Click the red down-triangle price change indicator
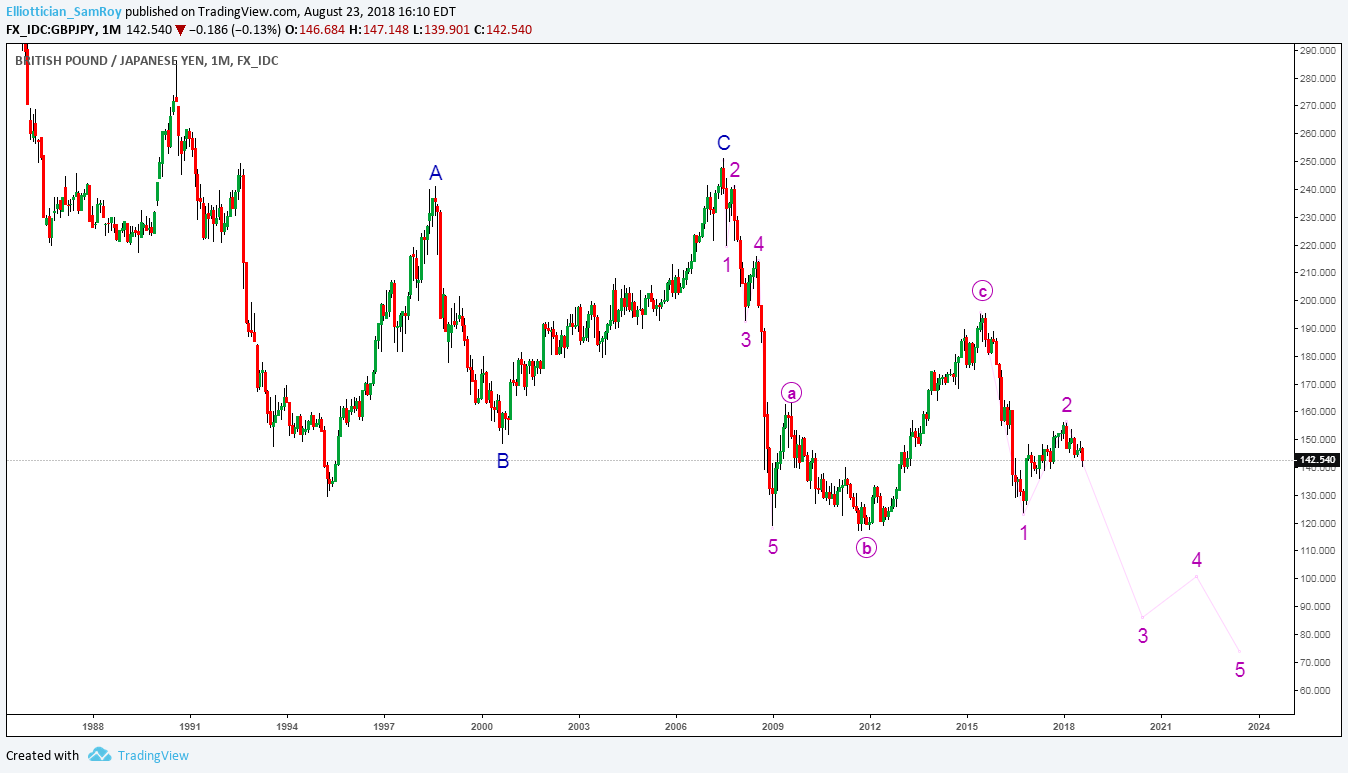 tap(179, 30)
